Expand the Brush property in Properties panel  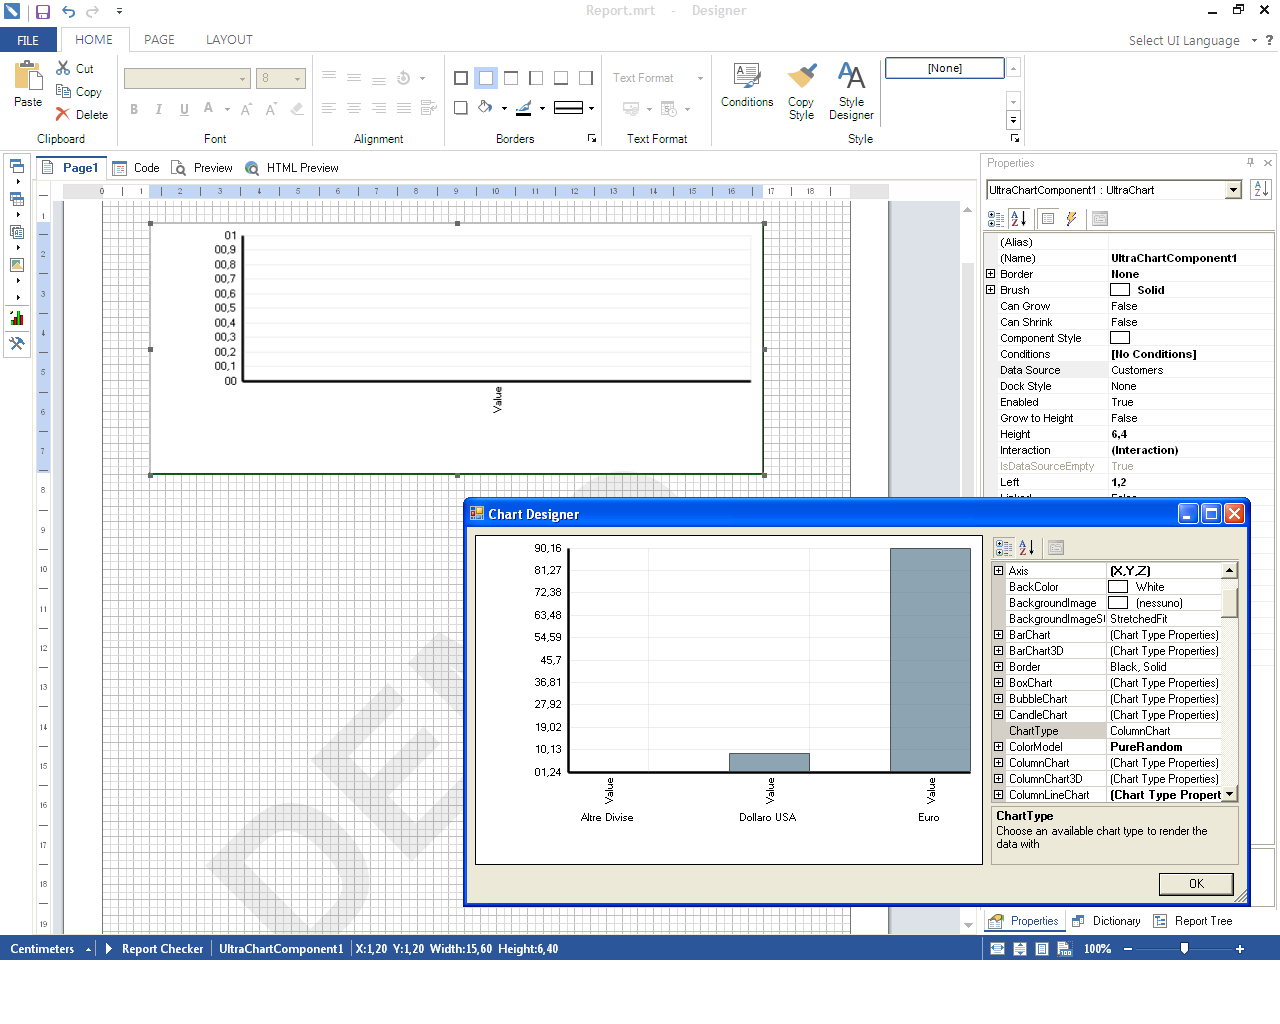pos(991,290)
